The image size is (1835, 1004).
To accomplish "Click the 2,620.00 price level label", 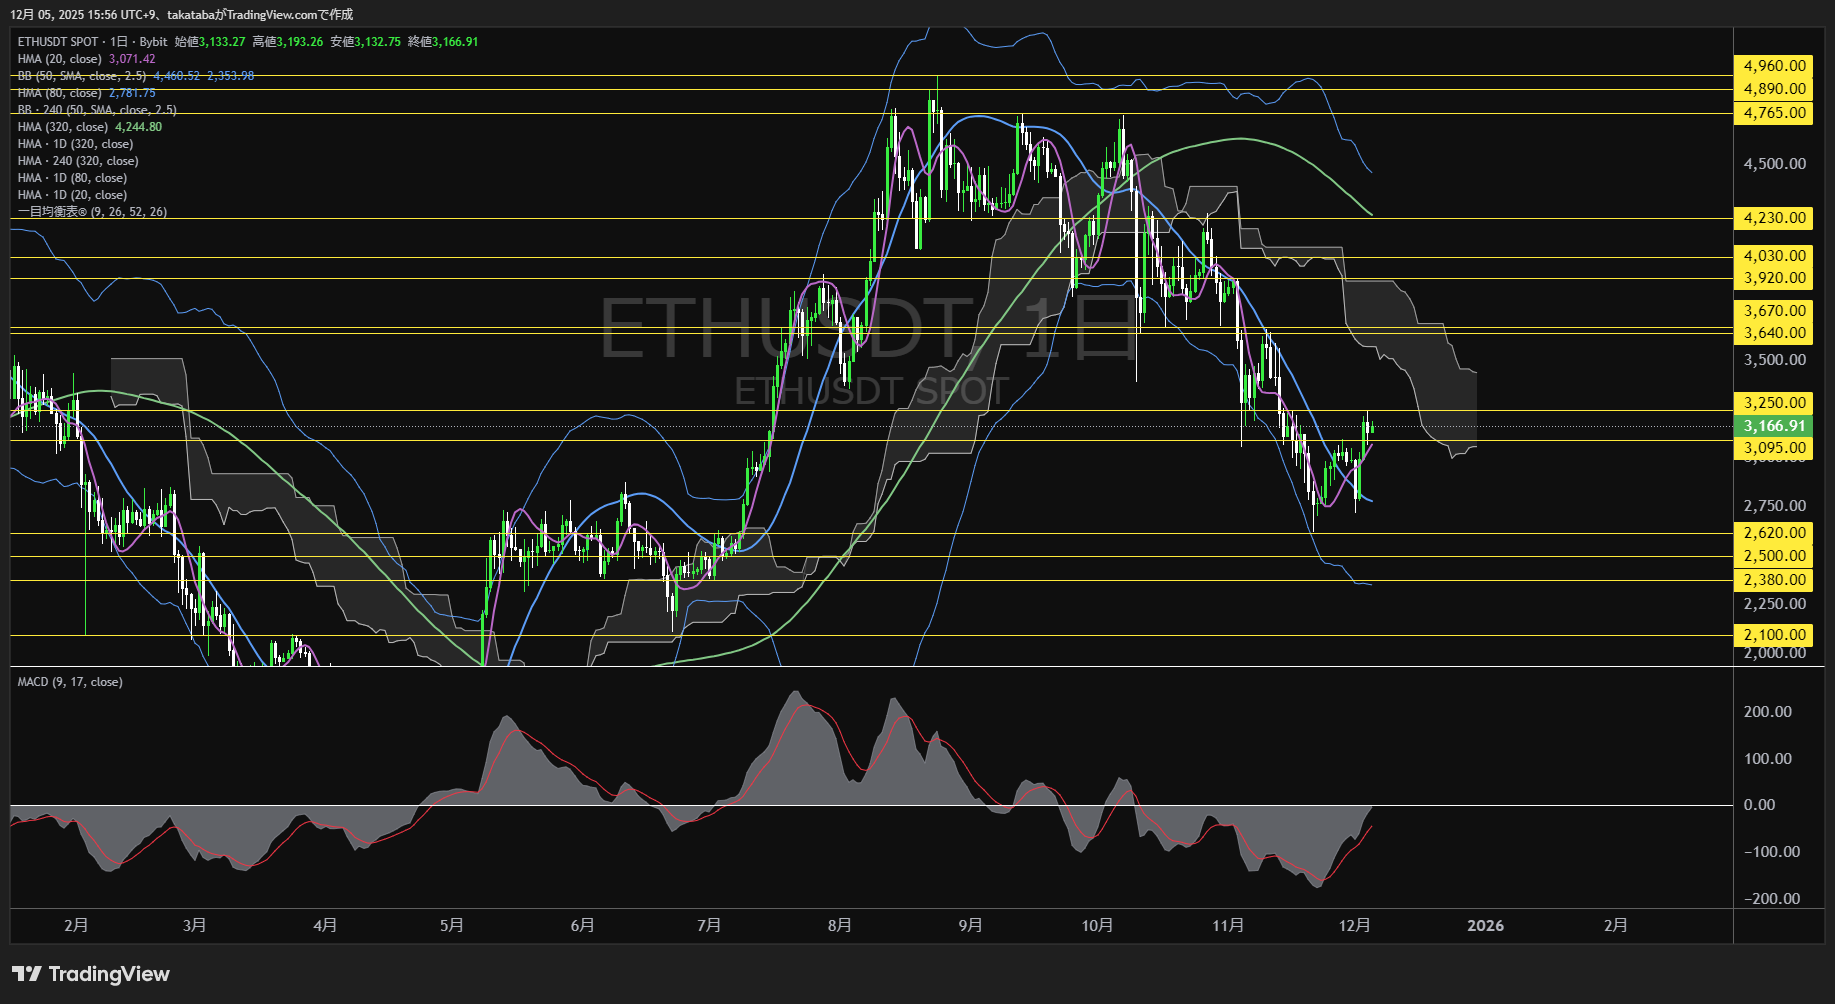I will (x=1774, y=533).
